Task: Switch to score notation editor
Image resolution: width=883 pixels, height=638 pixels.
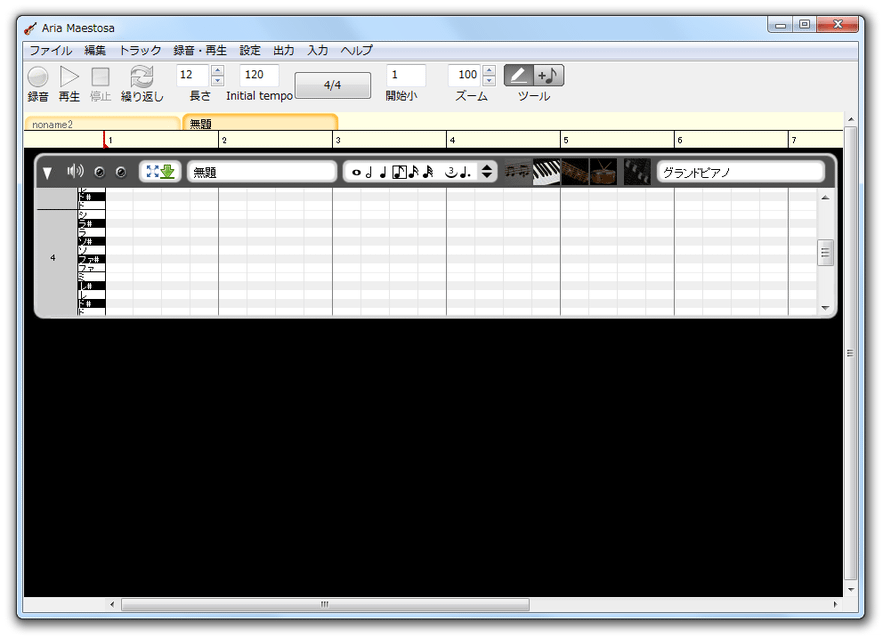Action: pyautogui.click(x=518, y=172)
